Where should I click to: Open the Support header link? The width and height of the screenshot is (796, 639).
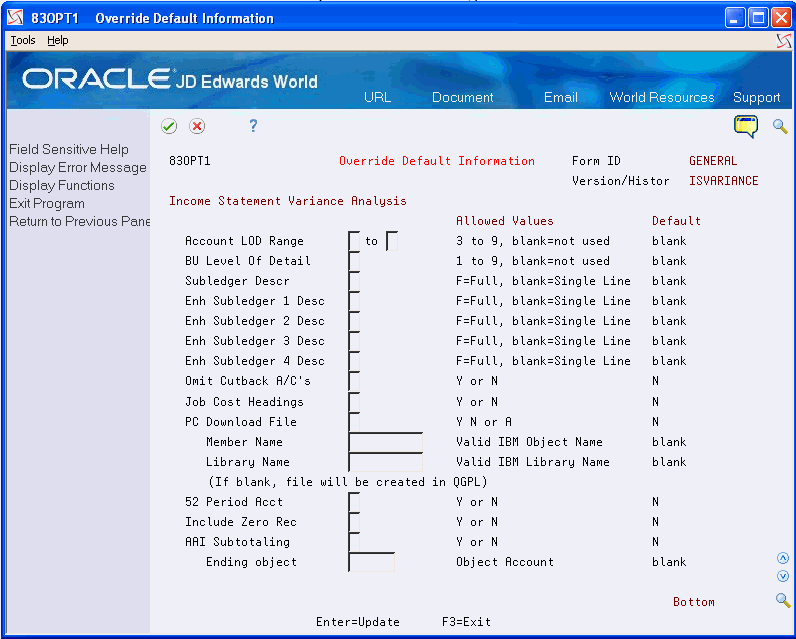[x=756, y=97]
